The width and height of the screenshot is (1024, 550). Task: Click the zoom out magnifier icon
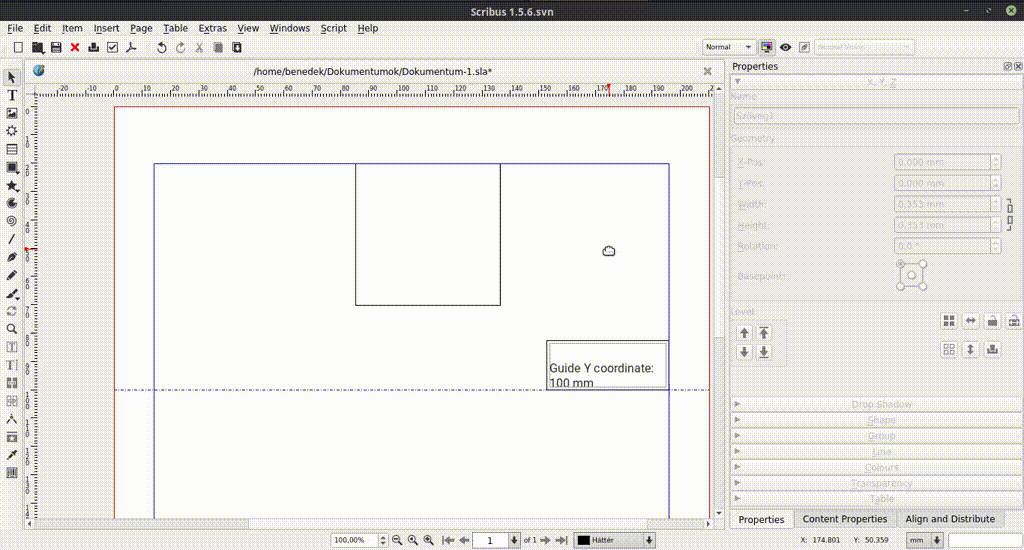pyautogui.click(x=397, y=540)
